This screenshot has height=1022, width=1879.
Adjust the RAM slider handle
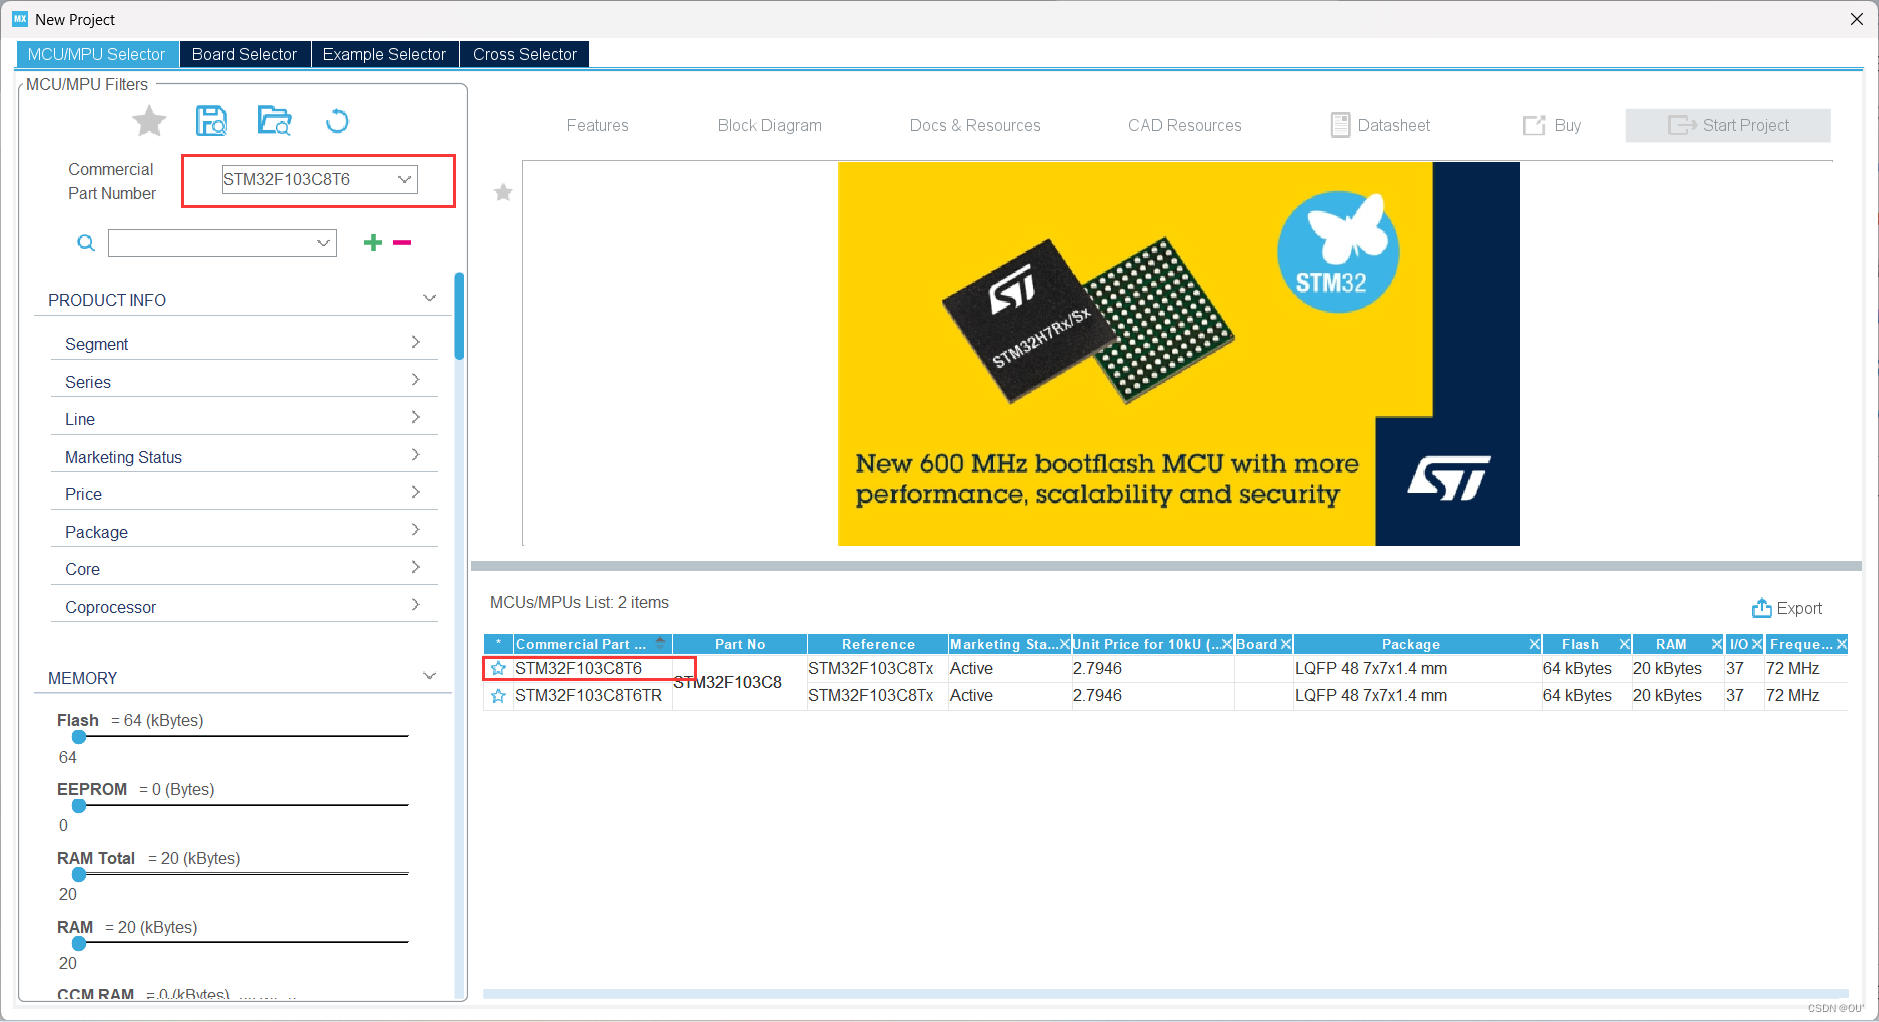[x=78, y=943]
